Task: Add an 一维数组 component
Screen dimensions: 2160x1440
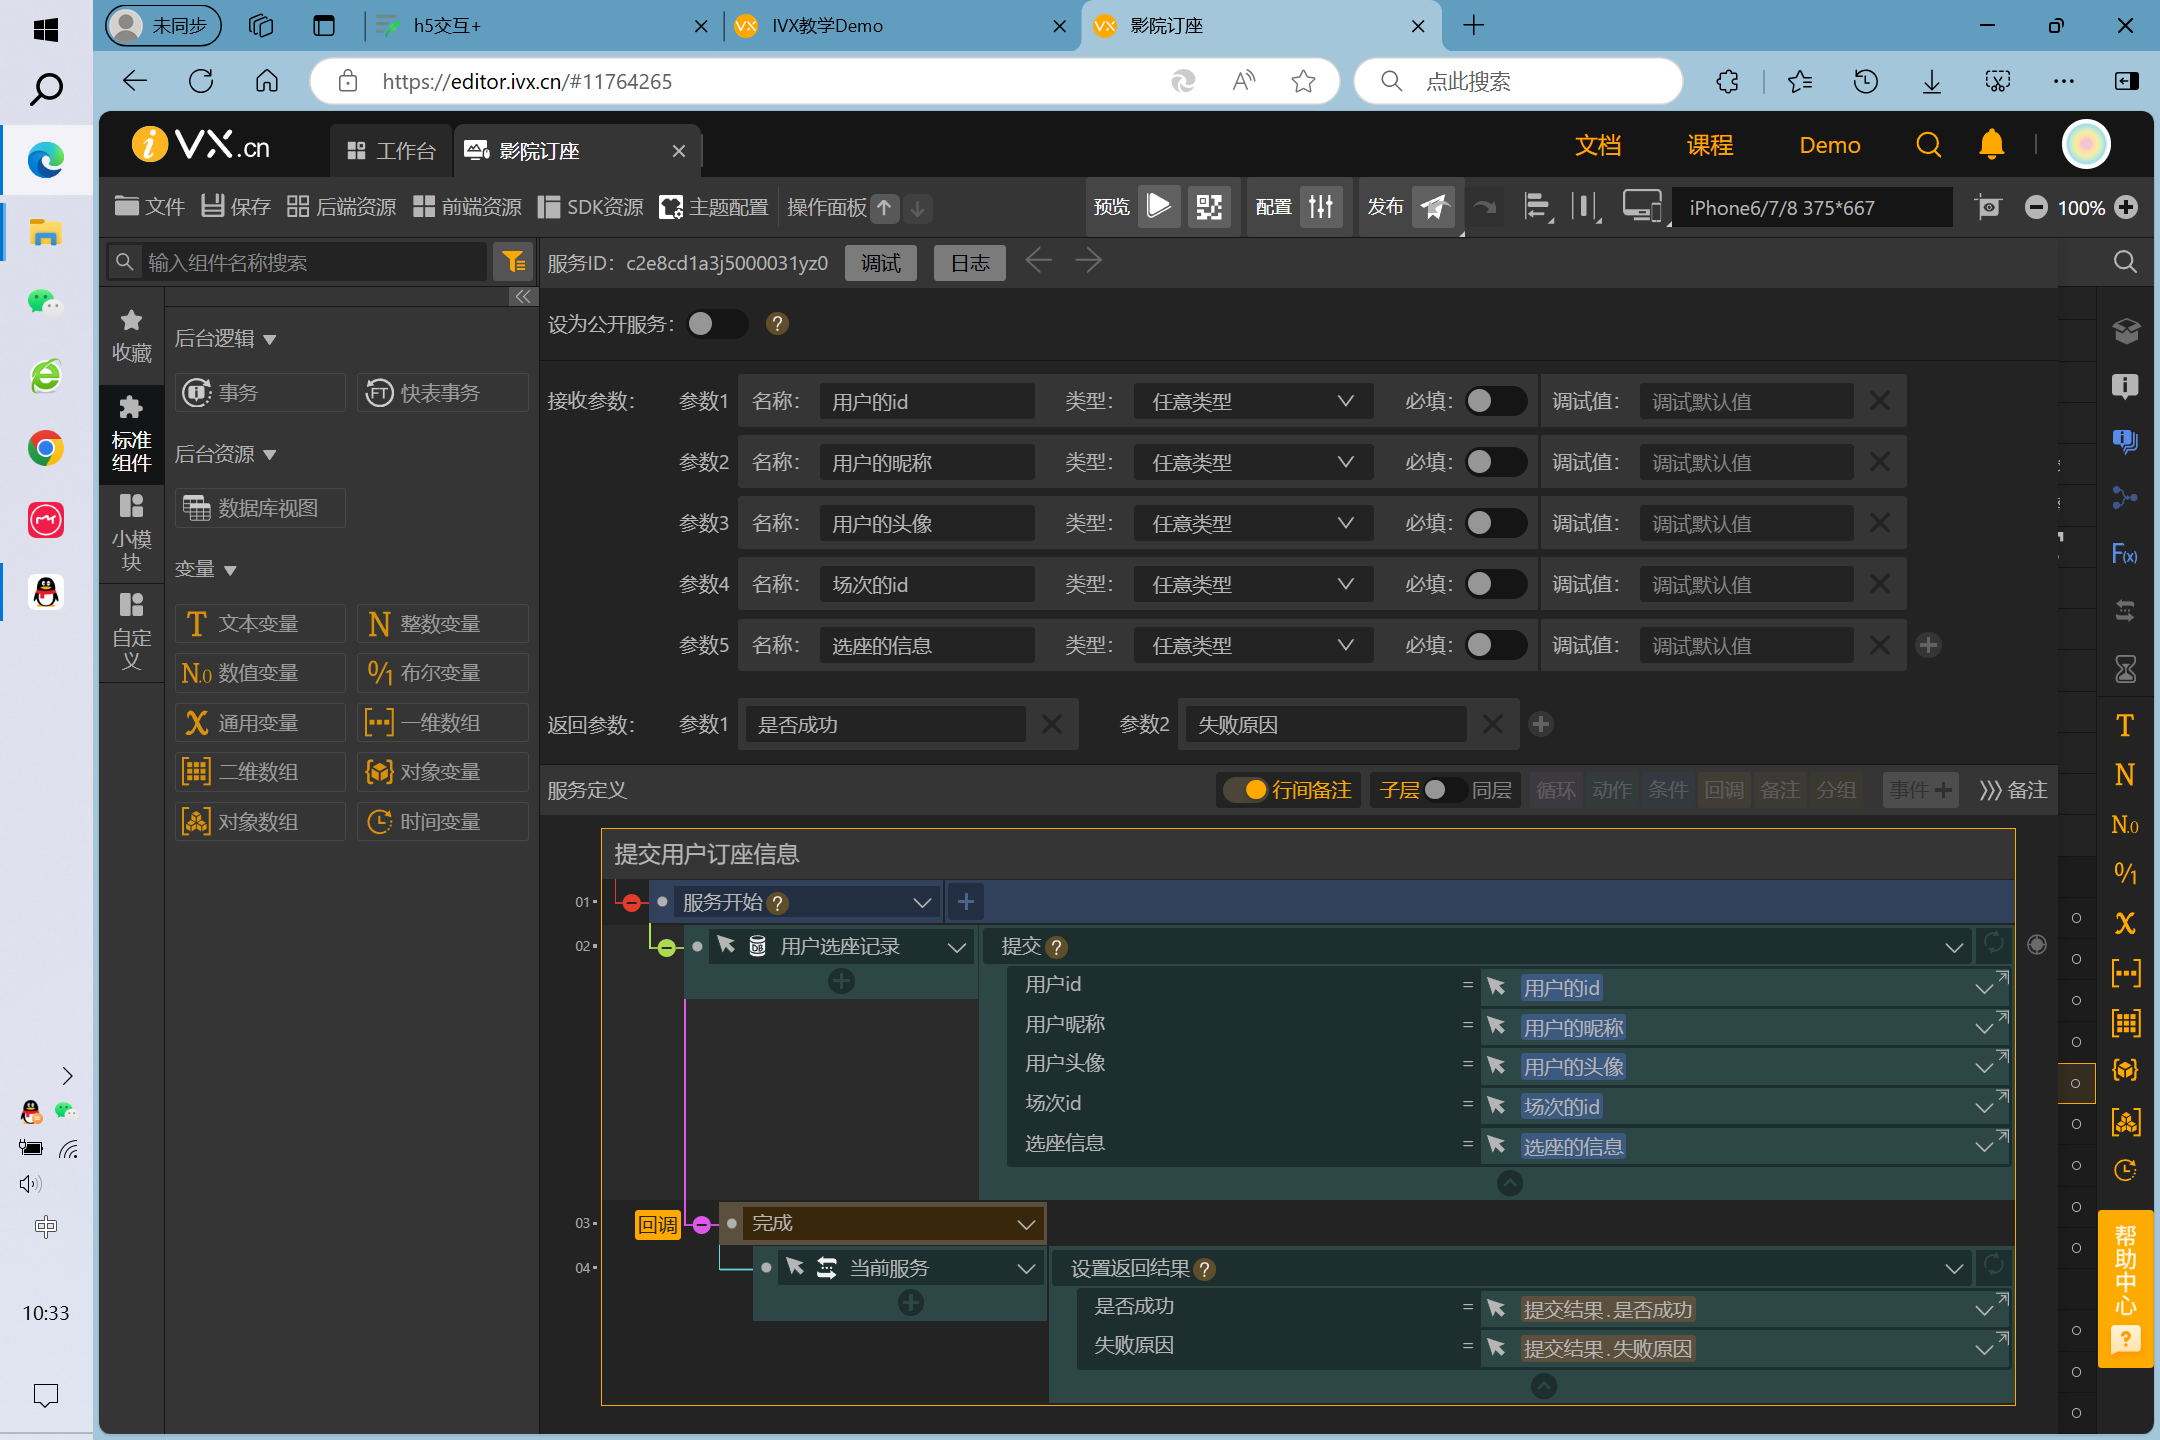Action: [x=443, y=723]
